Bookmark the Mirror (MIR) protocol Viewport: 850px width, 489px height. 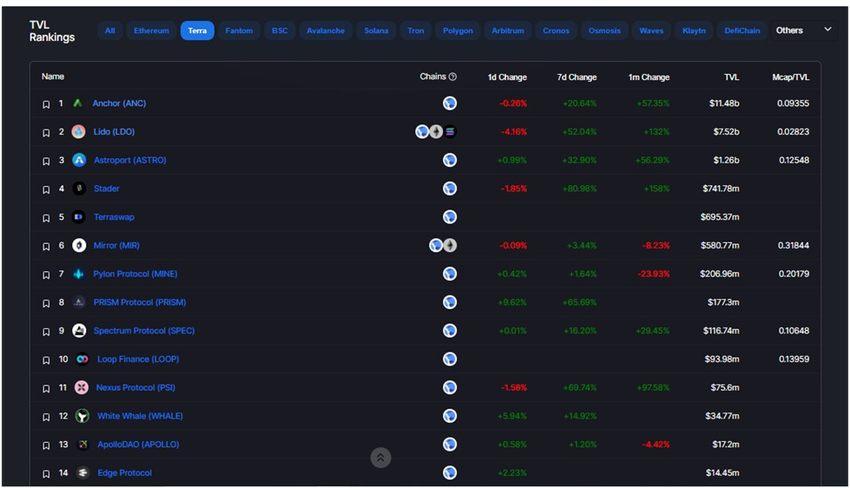46,246
